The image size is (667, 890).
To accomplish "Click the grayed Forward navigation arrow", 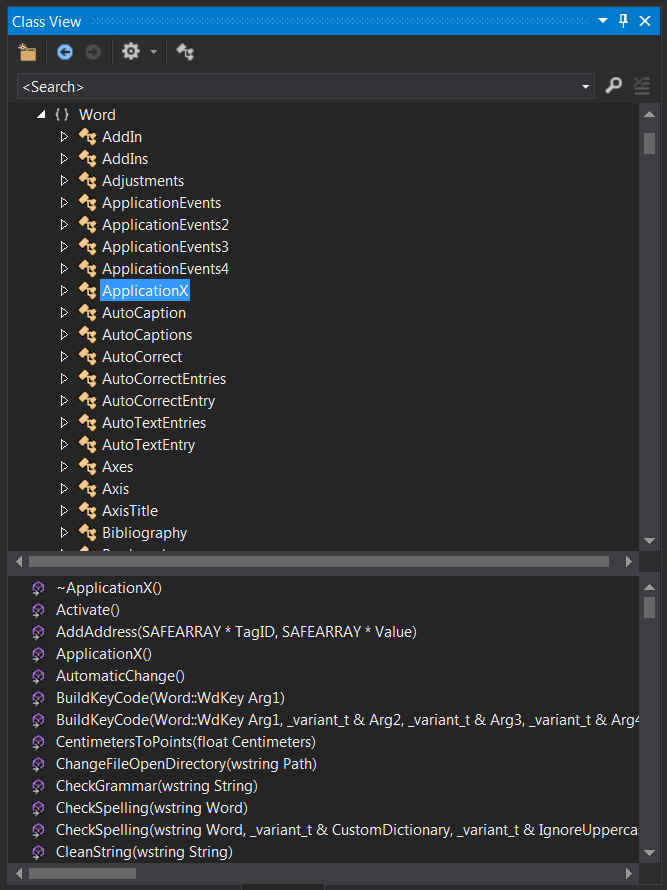I will click(93, 52).
